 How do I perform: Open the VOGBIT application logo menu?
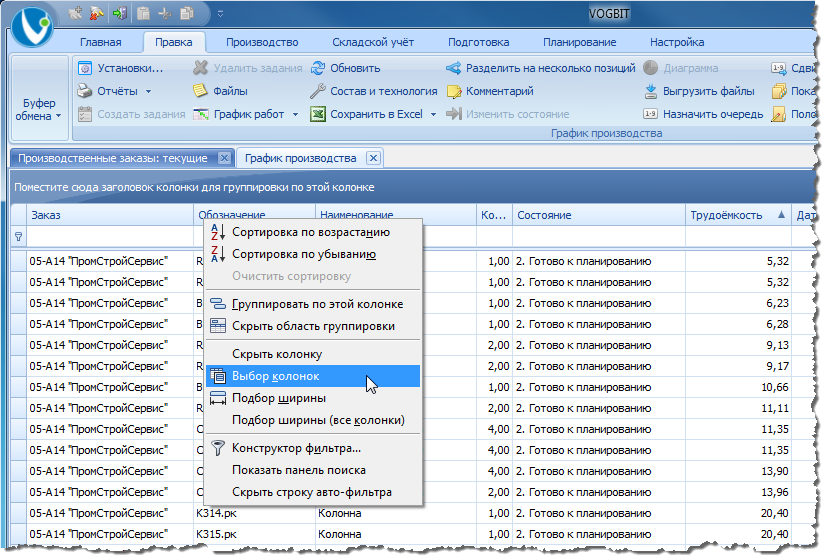click(x=32, y=26)
